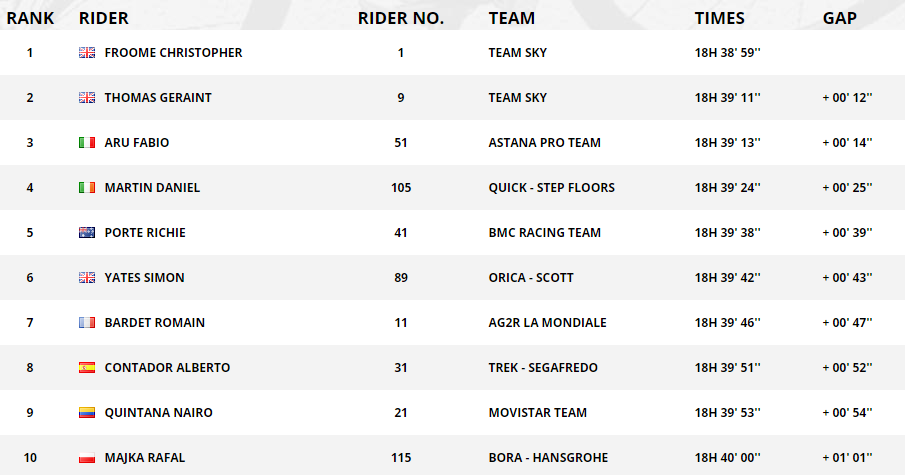Screen dimensions: 905x475
Task: Open team QUICK - STEP FLOORS
Action: click(551, 188)
